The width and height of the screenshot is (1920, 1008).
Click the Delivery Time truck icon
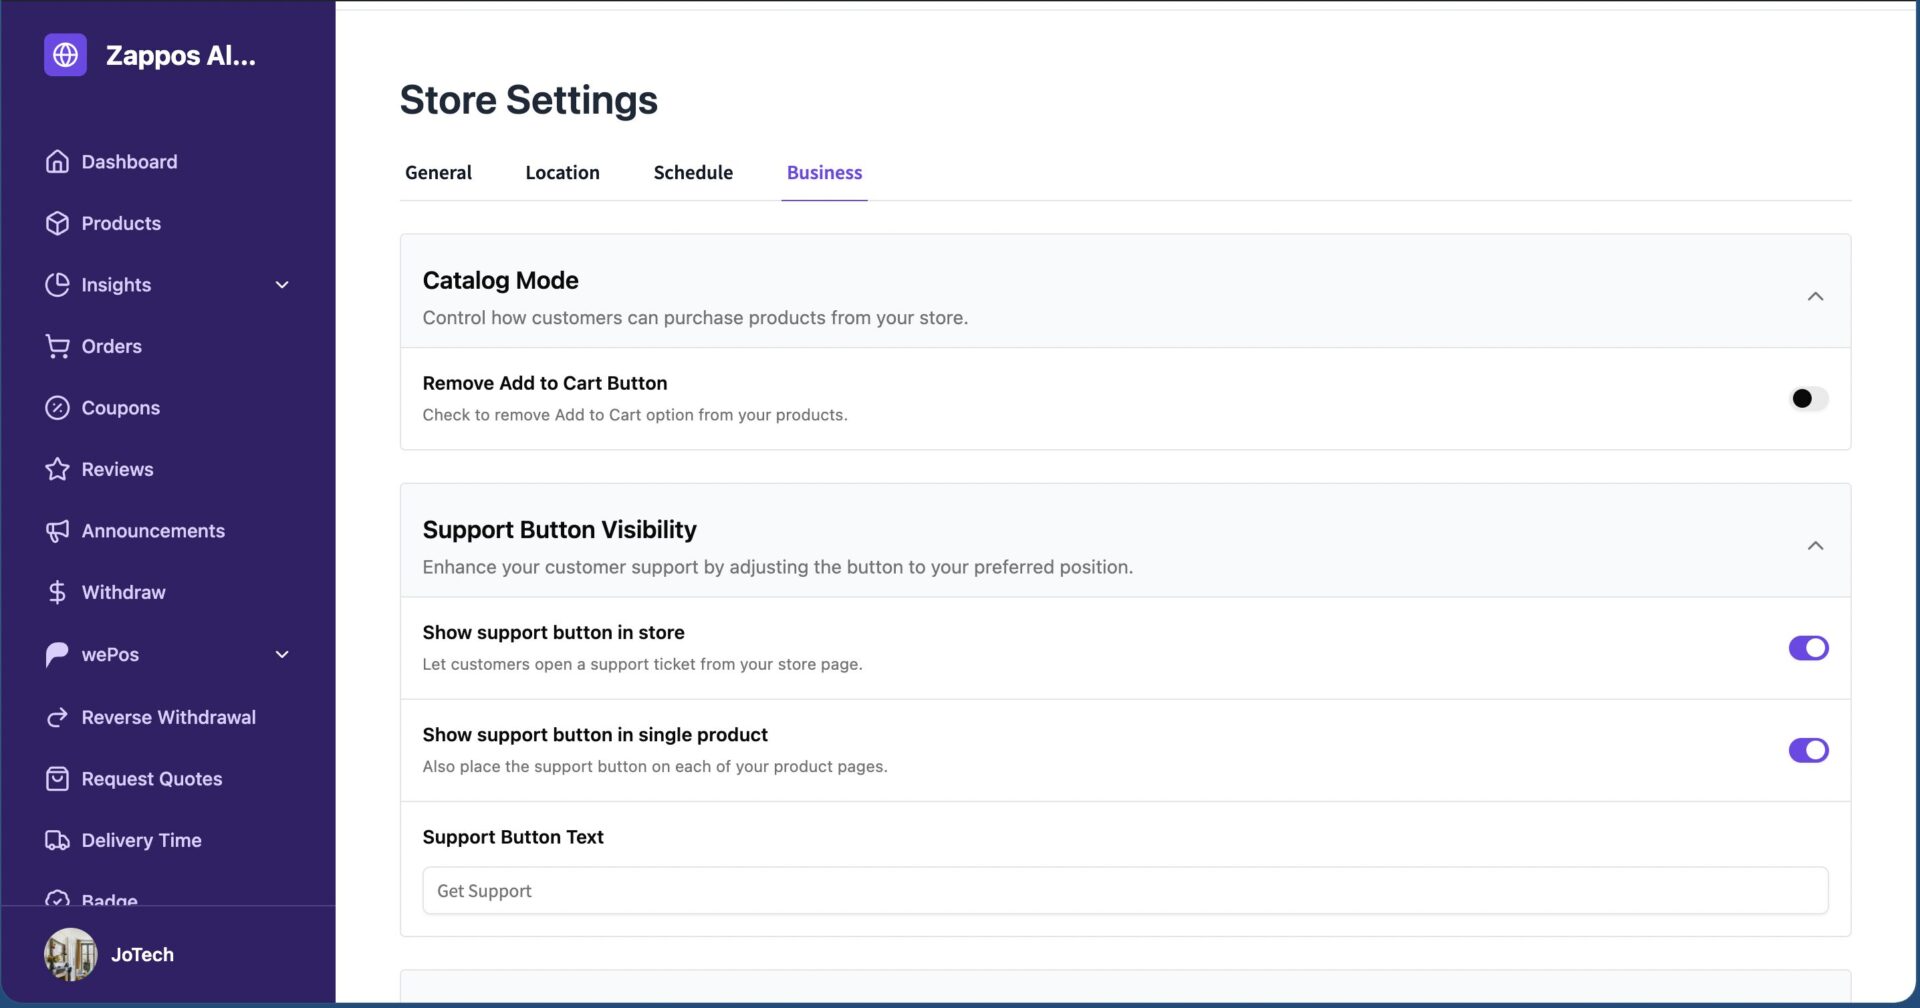pos(57,840)
